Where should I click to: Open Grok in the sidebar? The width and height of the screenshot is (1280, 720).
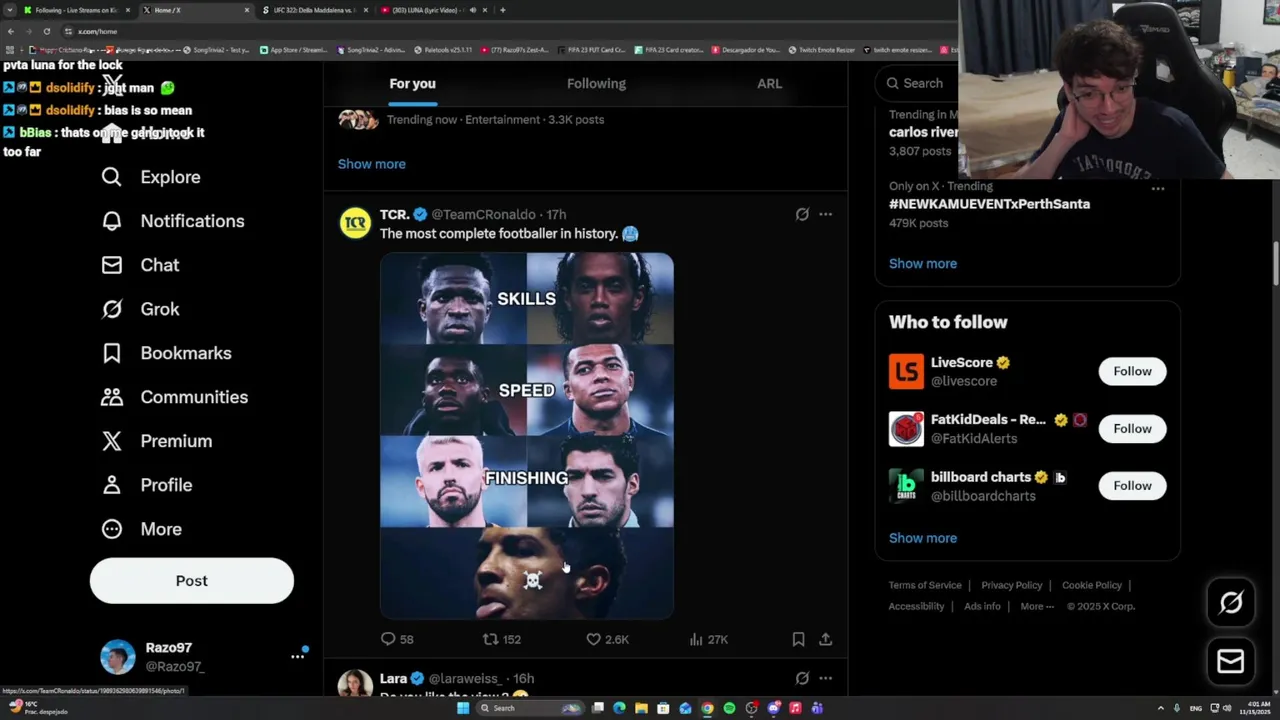pos(140,309)
